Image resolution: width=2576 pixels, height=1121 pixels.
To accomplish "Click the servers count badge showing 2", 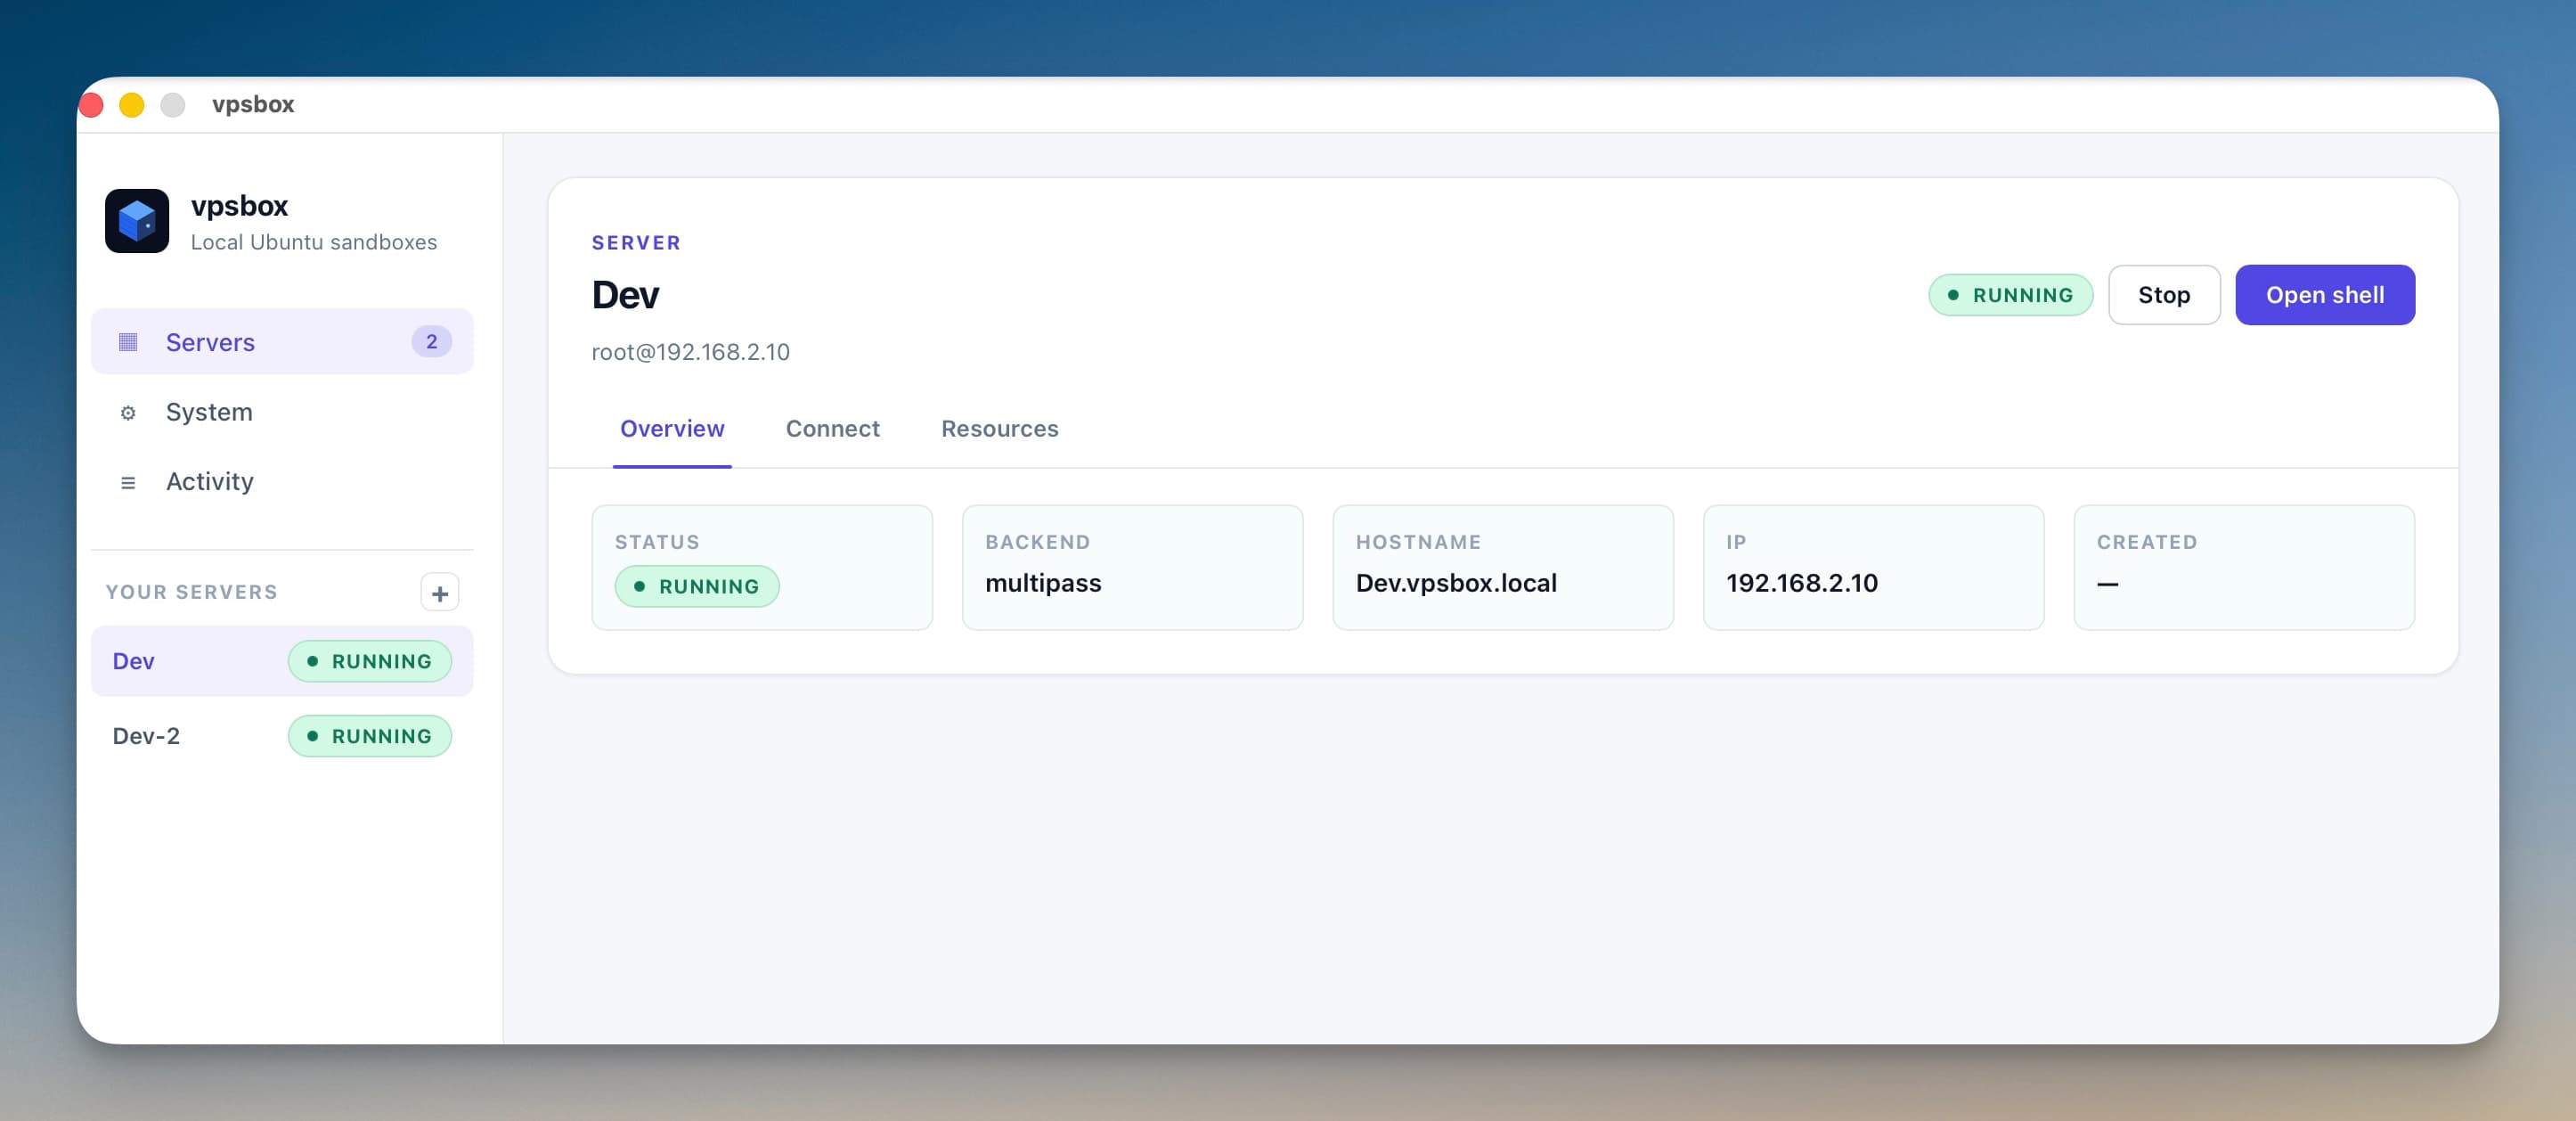I will [x=431, y=341].
